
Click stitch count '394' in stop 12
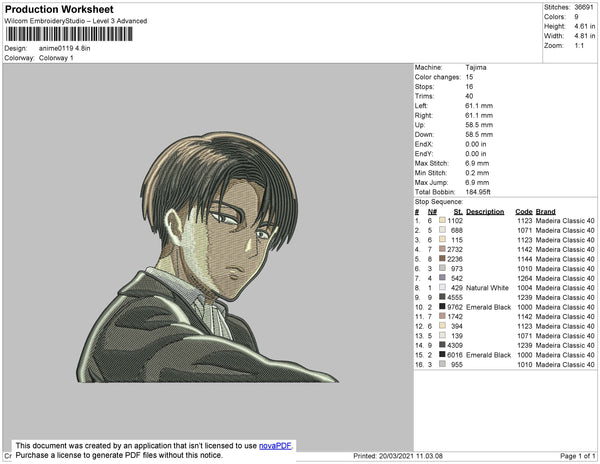tap(457, 326)
